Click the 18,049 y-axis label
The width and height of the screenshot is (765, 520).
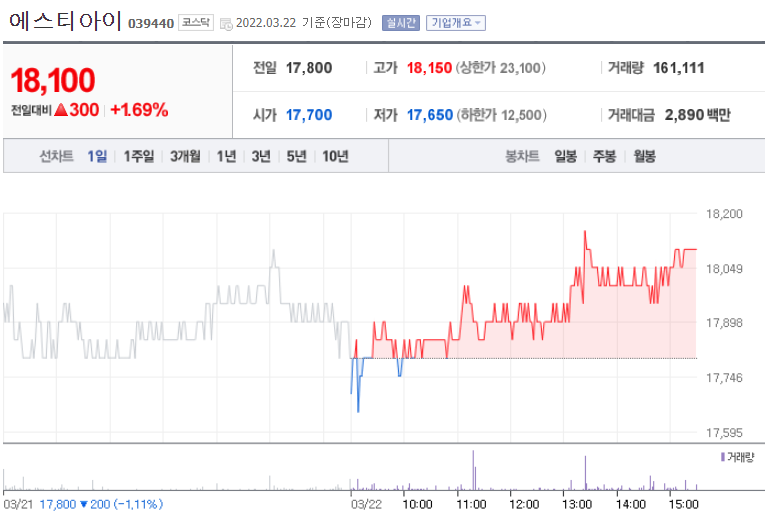(x=724, y=269)
